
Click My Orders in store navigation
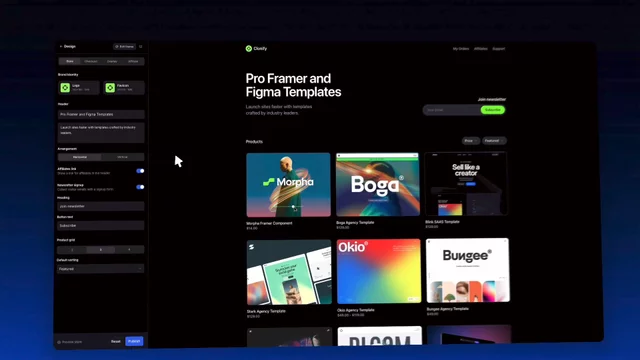[x=461, y=49]
